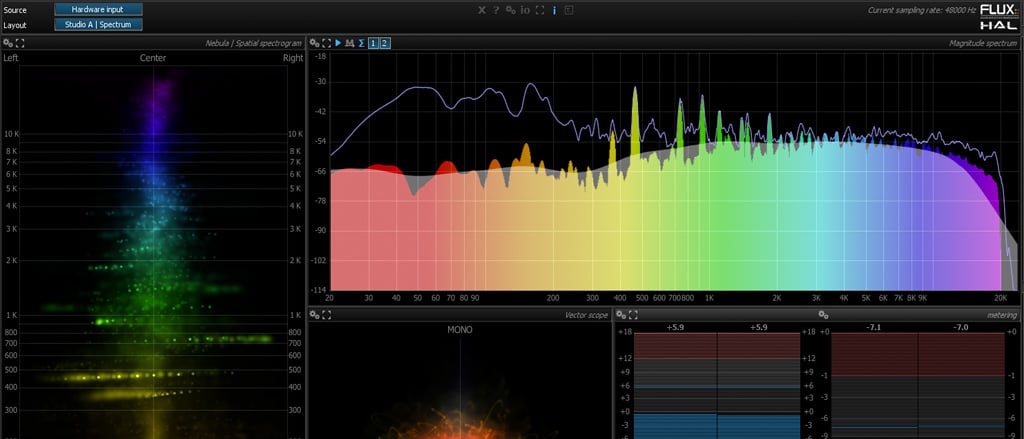Image resolution: width=1024 pixels, height=439 pixels.
Task: Click the small square icon after info
Action: [569, 10]
